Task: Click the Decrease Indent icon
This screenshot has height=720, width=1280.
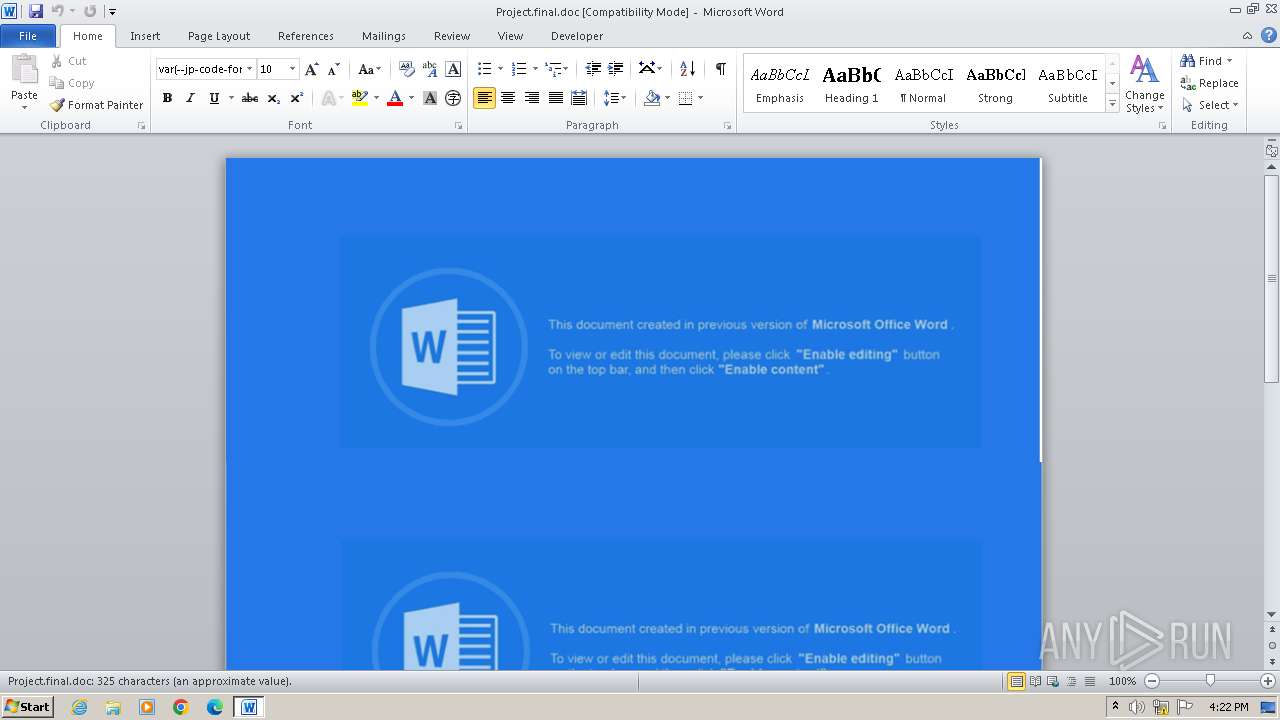Action: tap(593, 69)
